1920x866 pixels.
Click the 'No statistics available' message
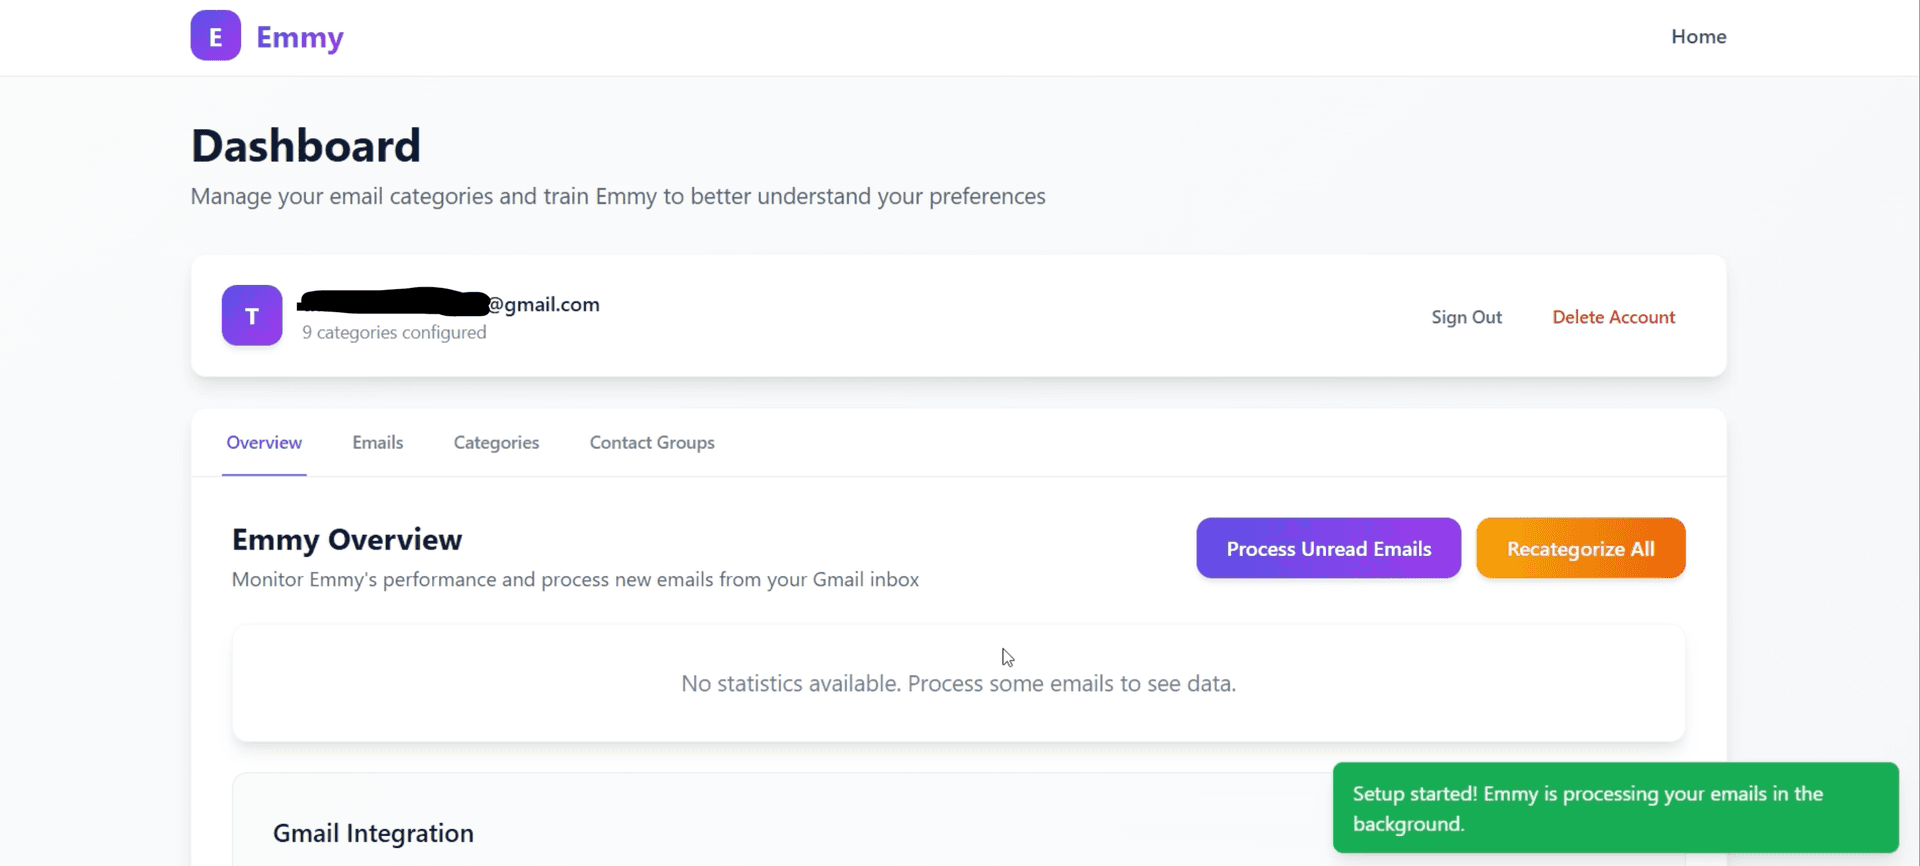958,684
